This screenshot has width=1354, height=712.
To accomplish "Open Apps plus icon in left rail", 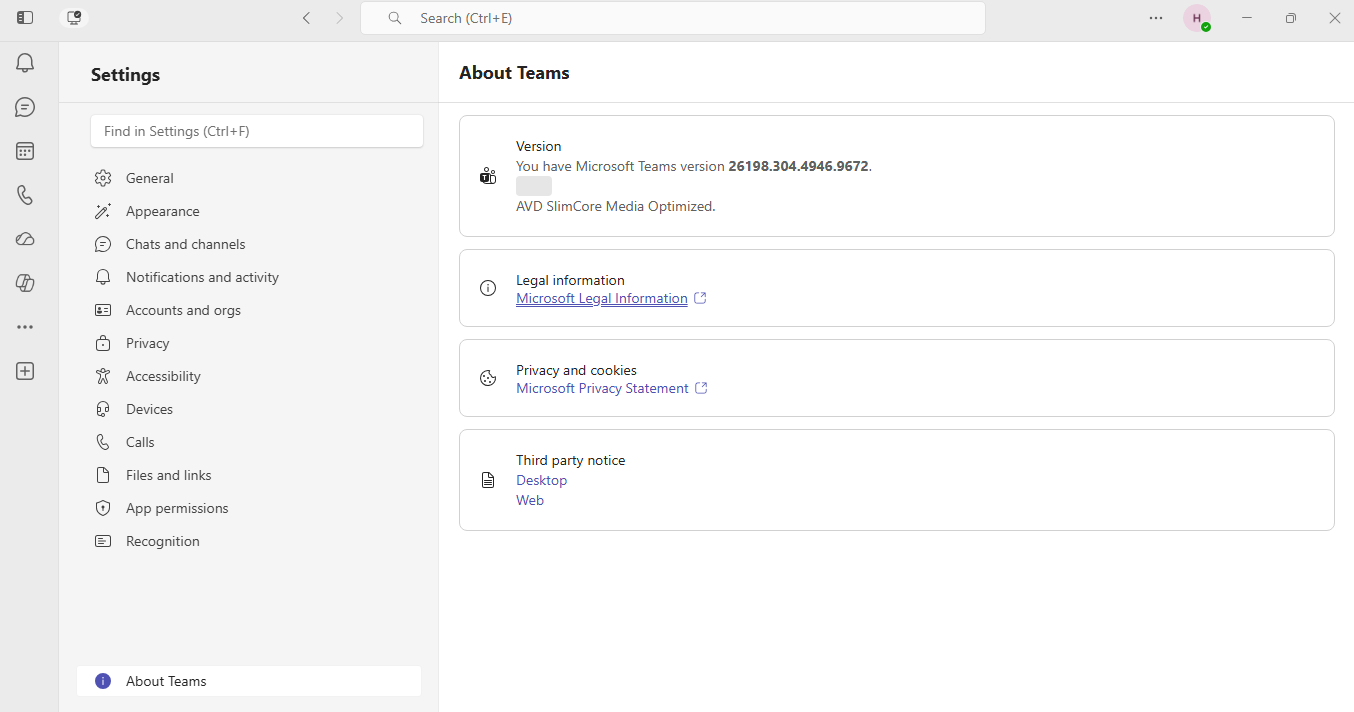I will pos(25,371).
